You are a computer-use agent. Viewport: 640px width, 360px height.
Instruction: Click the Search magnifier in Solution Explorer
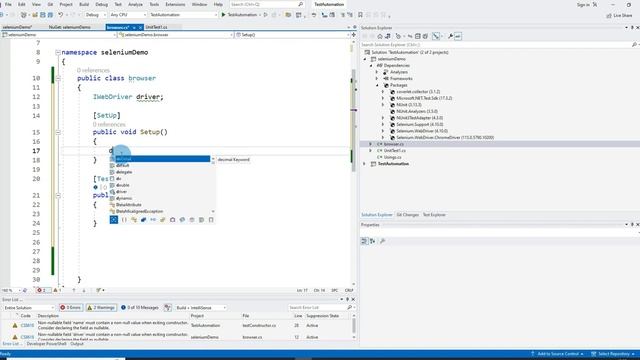(x=634, y=44)
